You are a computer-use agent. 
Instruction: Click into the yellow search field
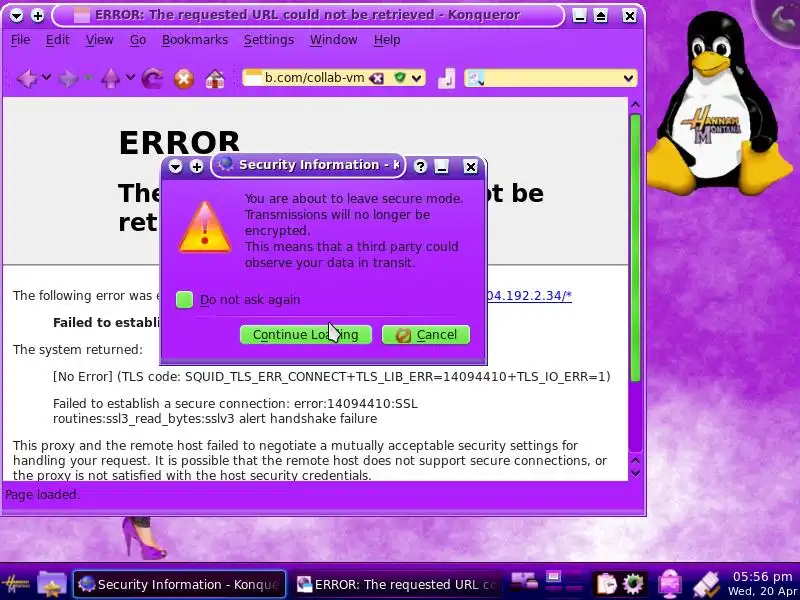[x=553, y=78]
